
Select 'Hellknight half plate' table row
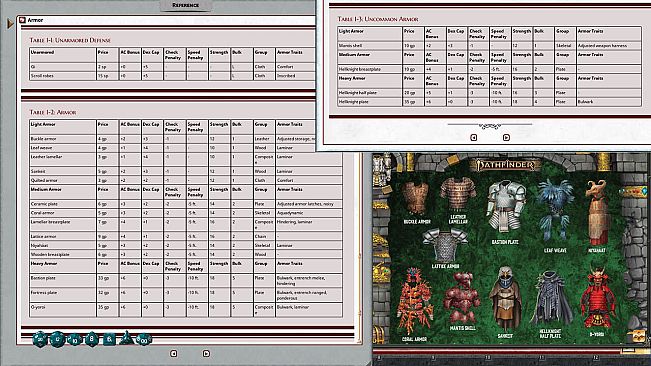[489, 93]
